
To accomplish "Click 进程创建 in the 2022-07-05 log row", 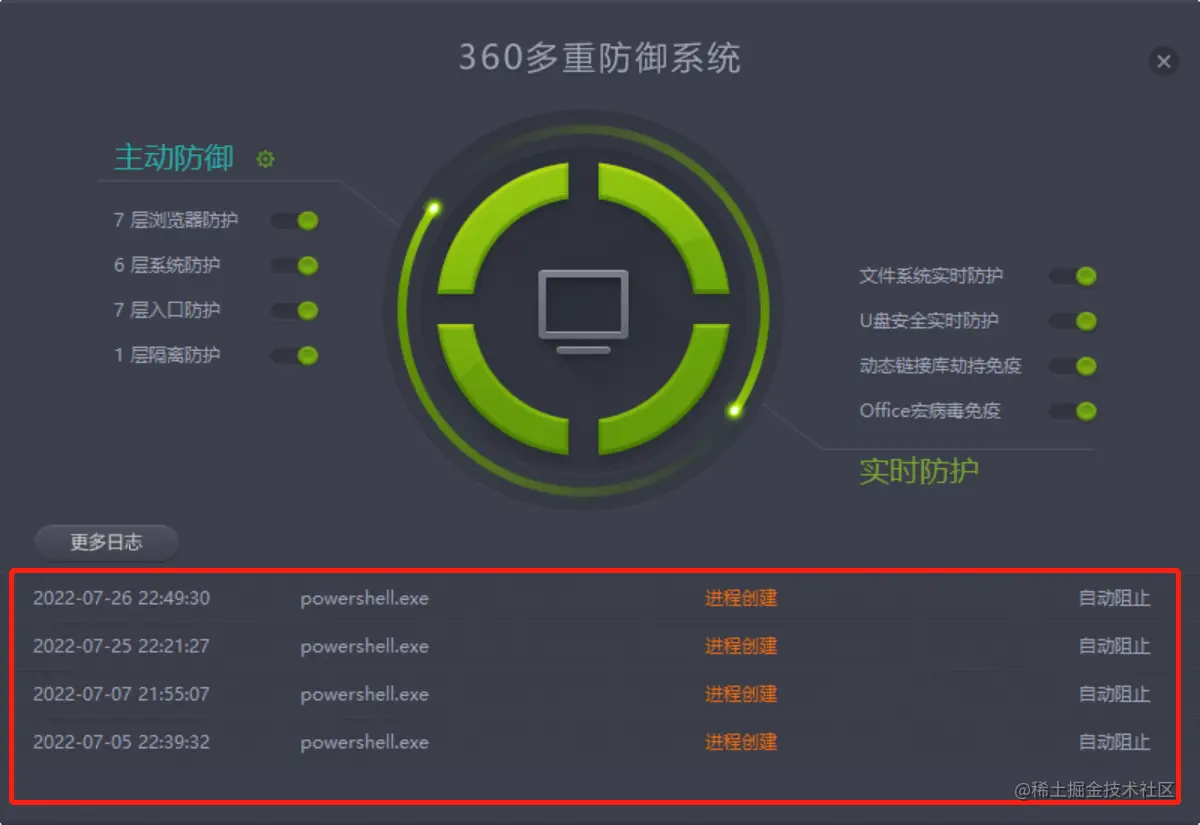I will [741, 742].
